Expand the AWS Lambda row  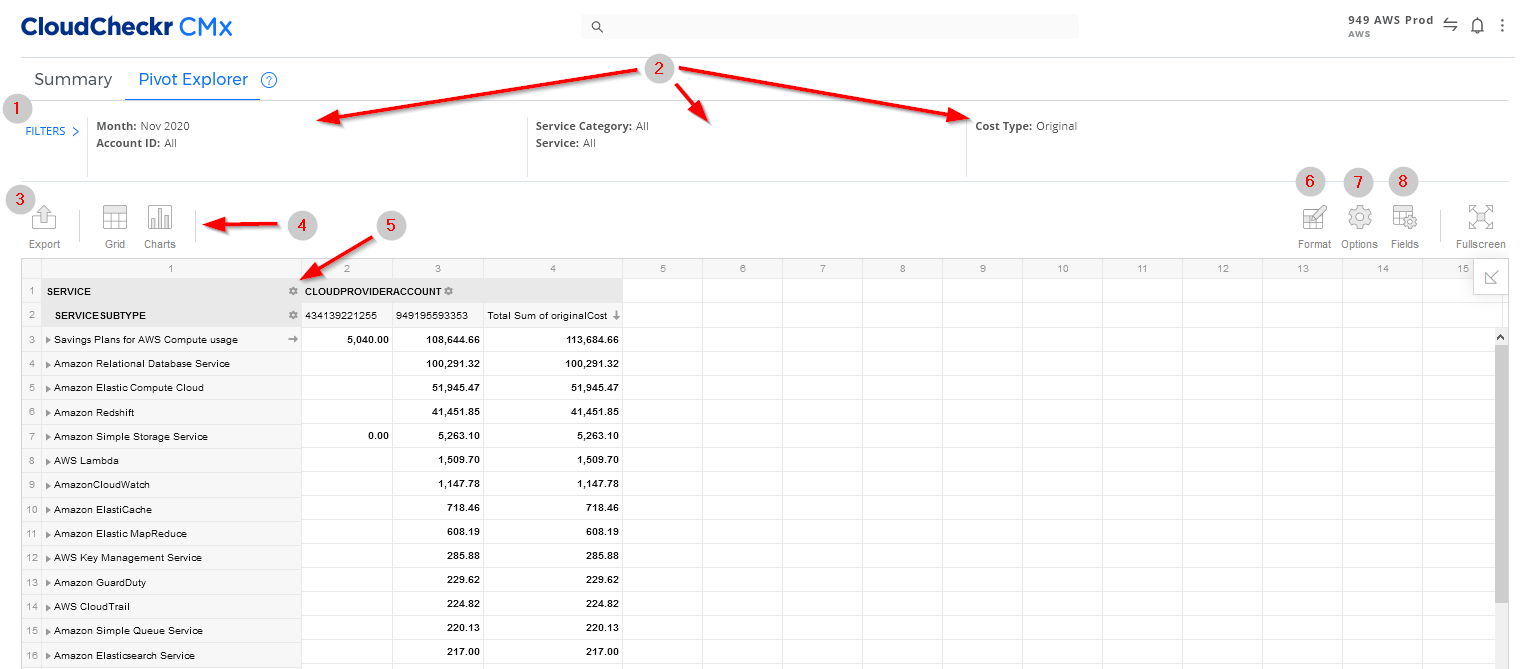pos(48,461)
